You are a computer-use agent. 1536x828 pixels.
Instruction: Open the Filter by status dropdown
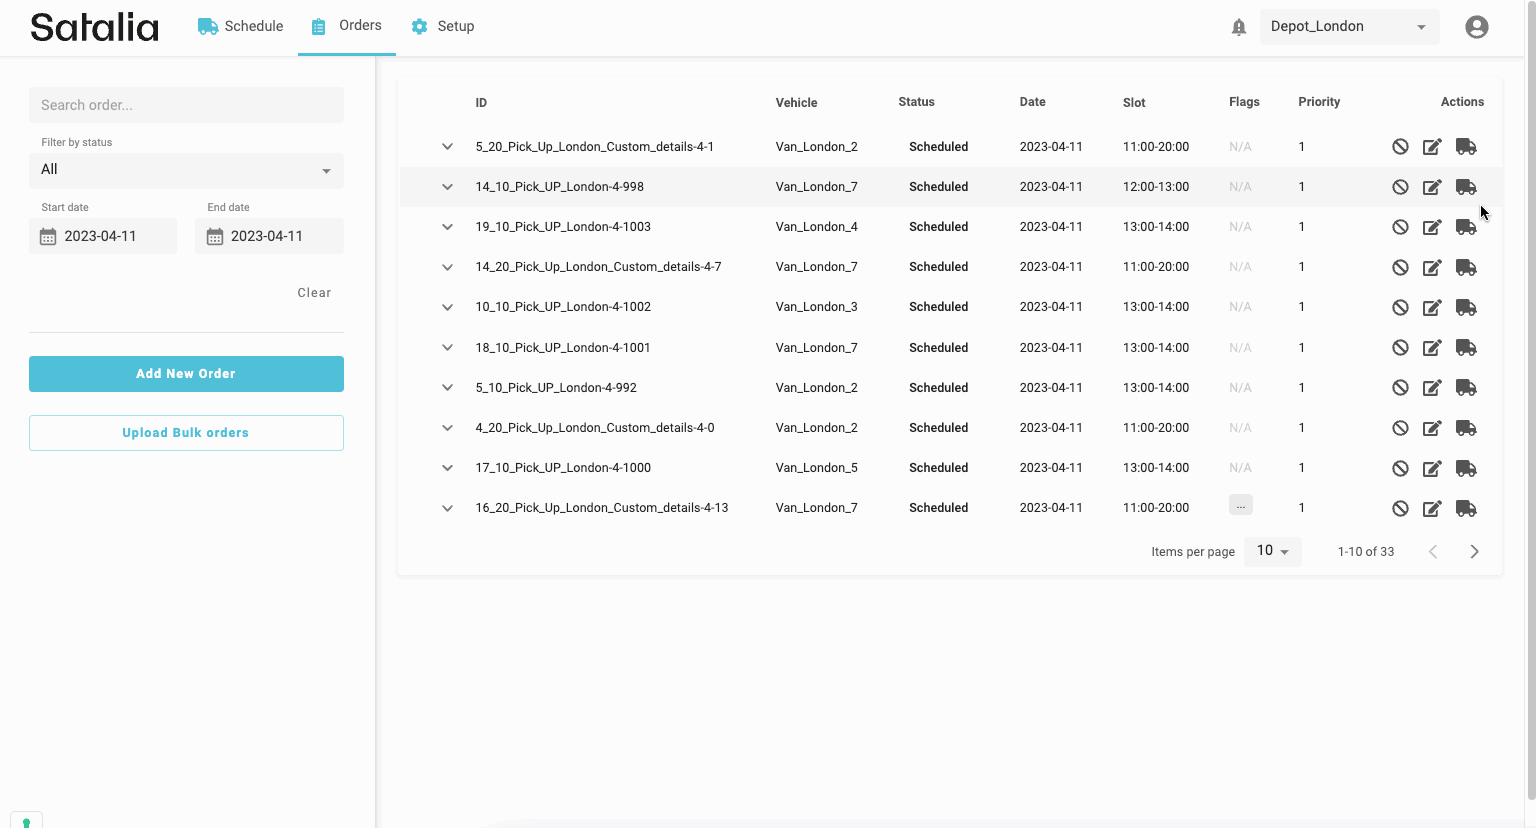[x=186, y=170]
